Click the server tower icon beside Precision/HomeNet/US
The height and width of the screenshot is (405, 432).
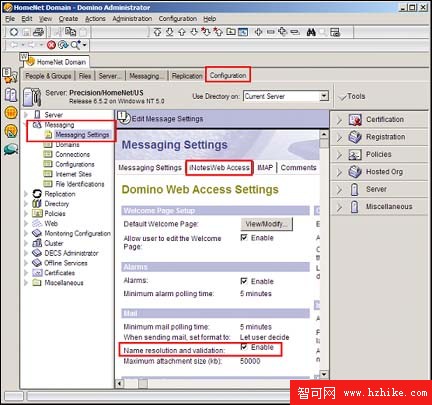pyautogui.click(x=32, y=97)
